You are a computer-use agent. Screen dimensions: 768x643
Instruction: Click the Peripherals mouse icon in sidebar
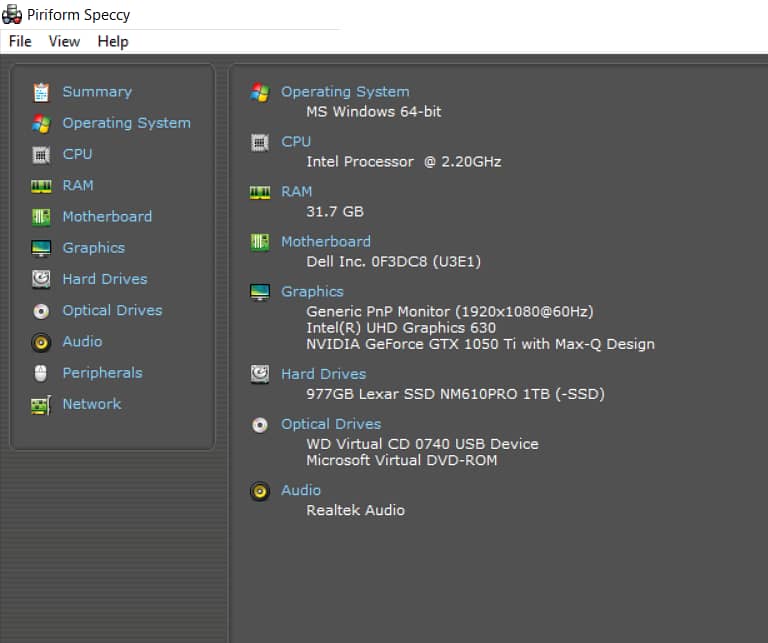point(41,373)
